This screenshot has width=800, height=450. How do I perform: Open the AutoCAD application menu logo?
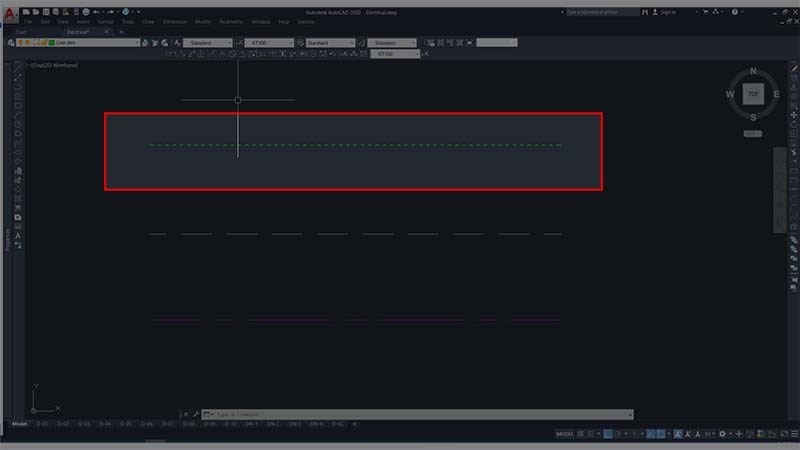point(9,14)
